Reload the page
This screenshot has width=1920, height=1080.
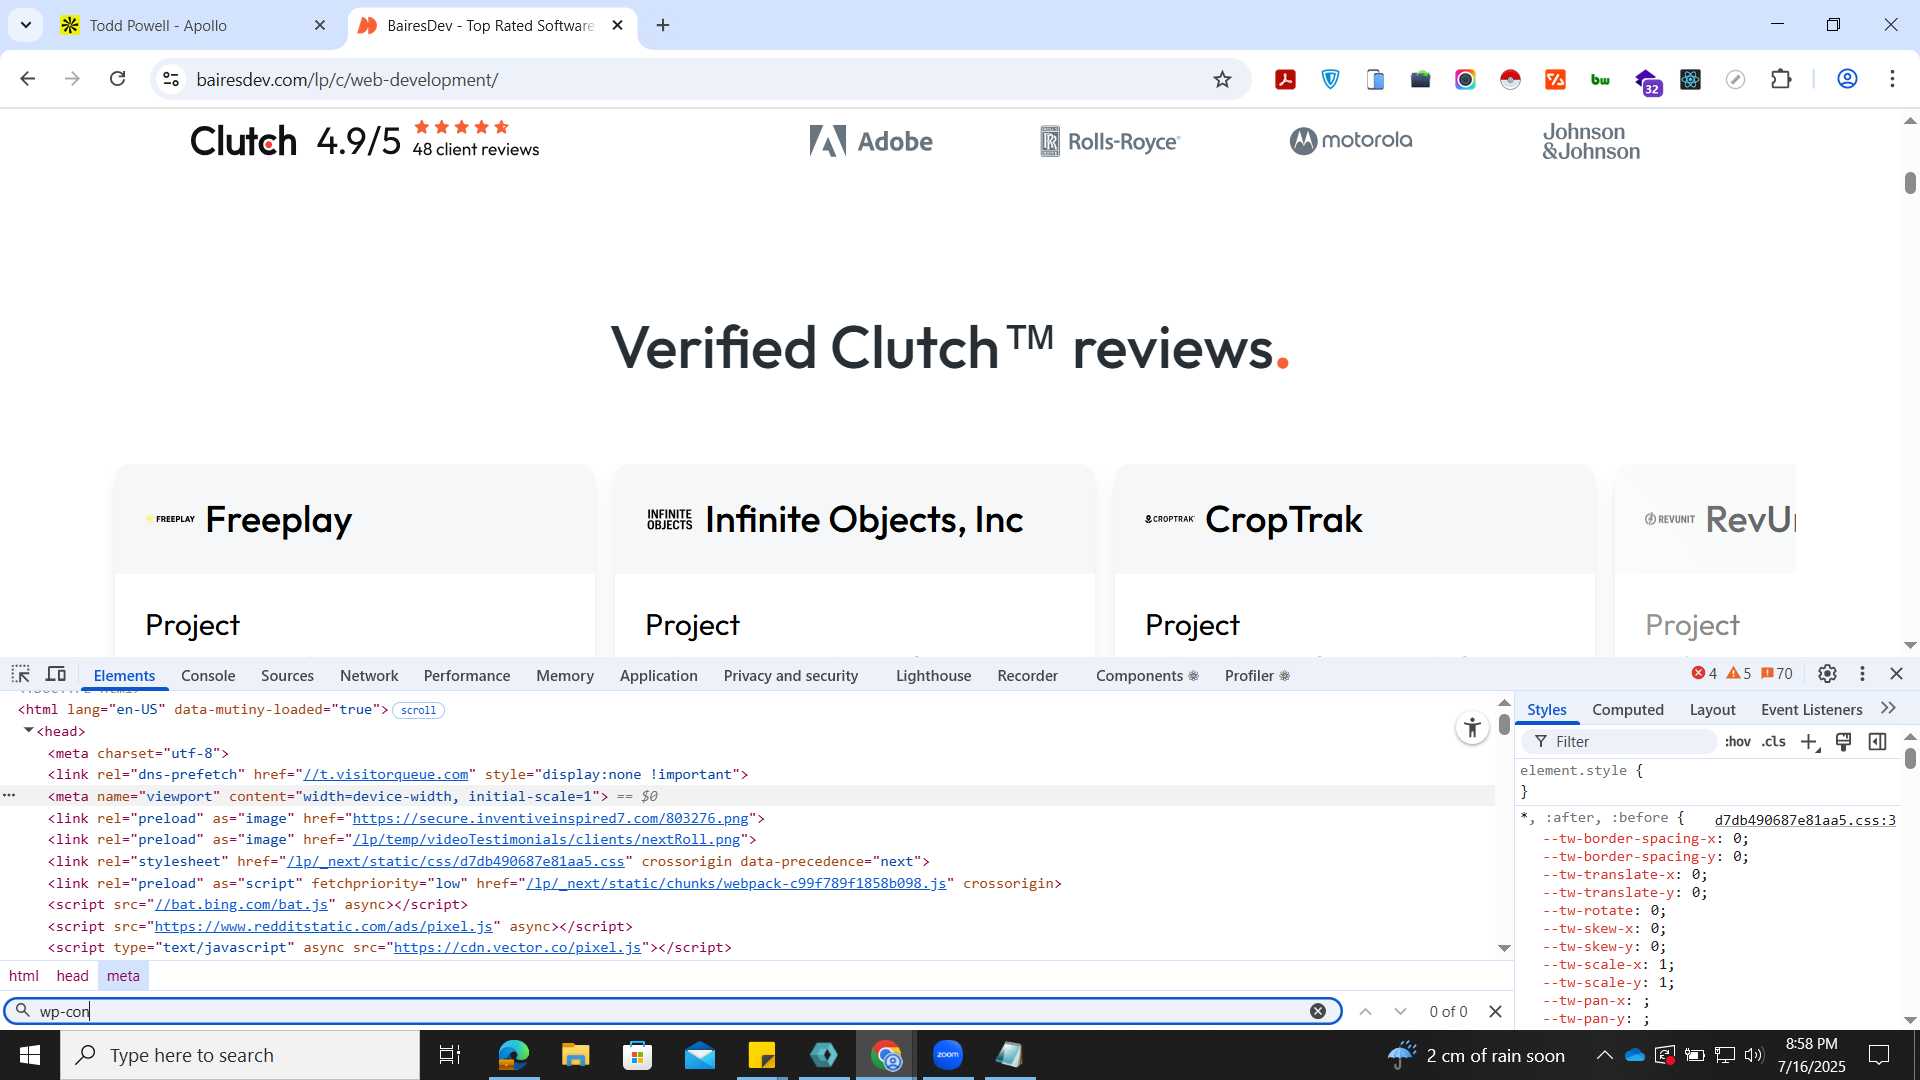[x=118, y=78]
